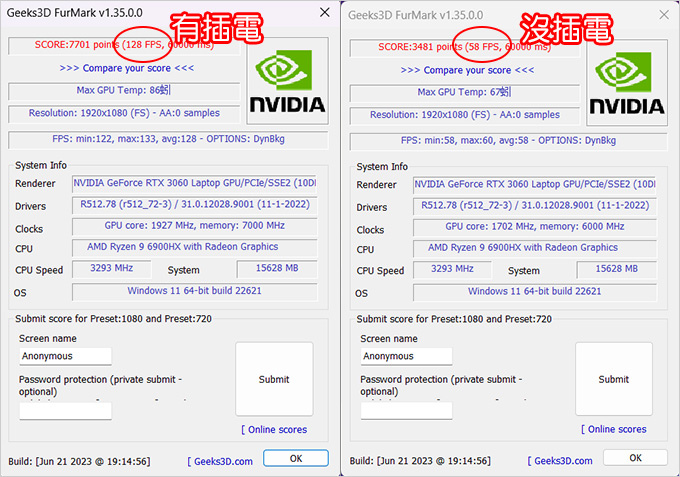Close the right FurMark window
The image size is (680, 477).
click(664, 15)
